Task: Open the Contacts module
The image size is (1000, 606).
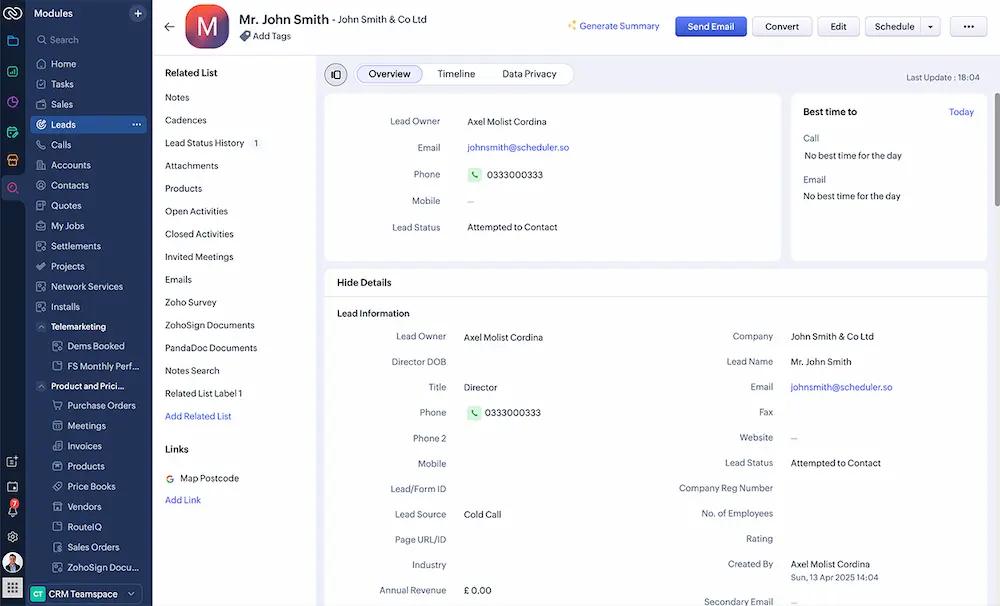Action: 70,186
